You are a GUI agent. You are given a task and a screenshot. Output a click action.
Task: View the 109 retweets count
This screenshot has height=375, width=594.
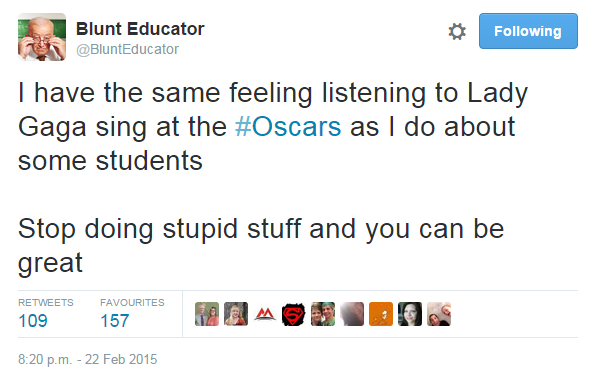(33, 321)
